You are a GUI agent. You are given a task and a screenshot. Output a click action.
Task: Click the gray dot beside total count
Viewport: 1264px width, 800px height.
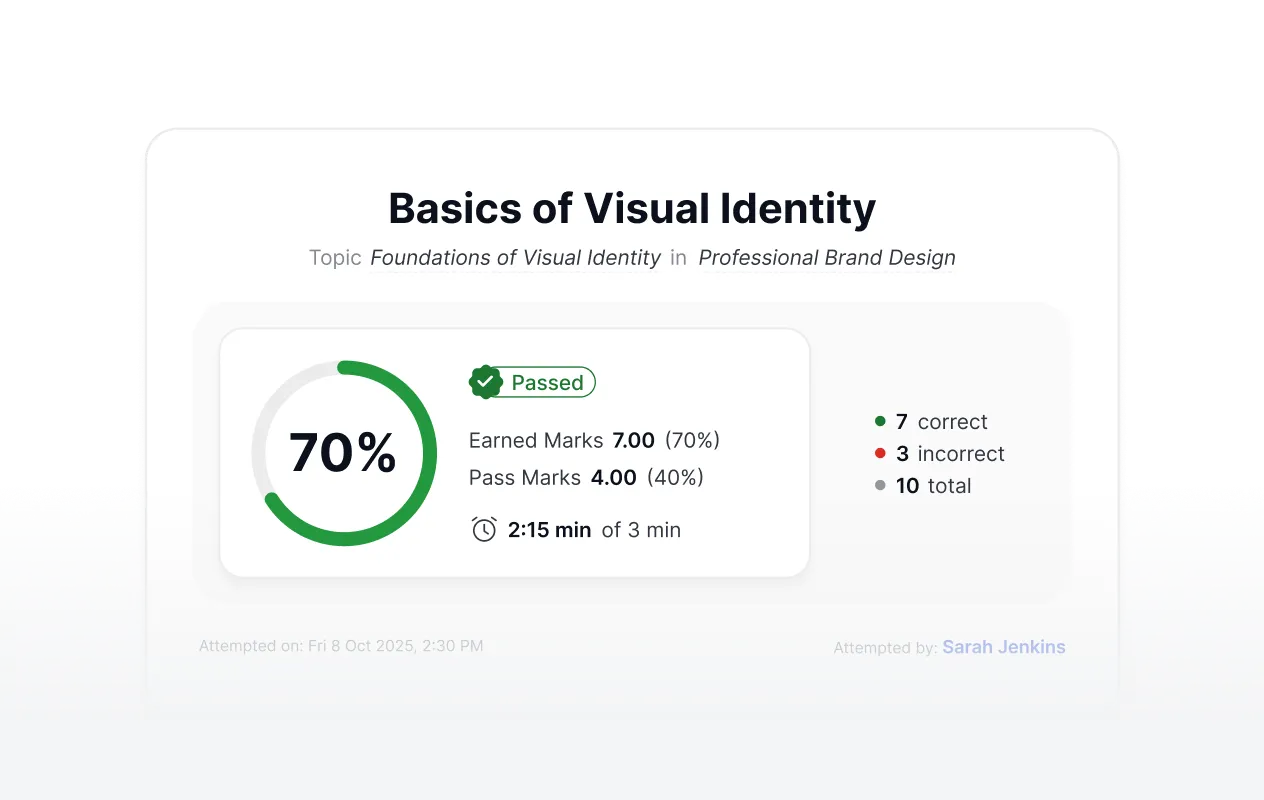(x=880, y=486)
